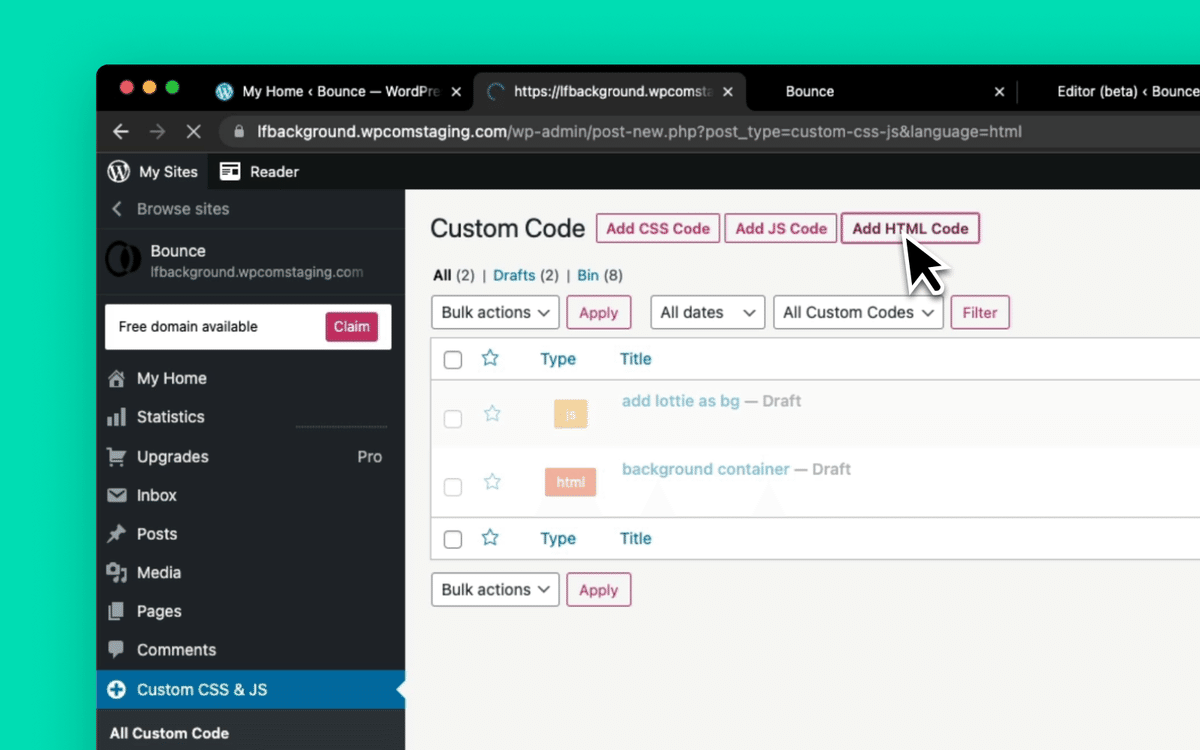The image size is (1200, 750).
Task: Click the Pages icon in sidebar
Action: coord(117,611)
